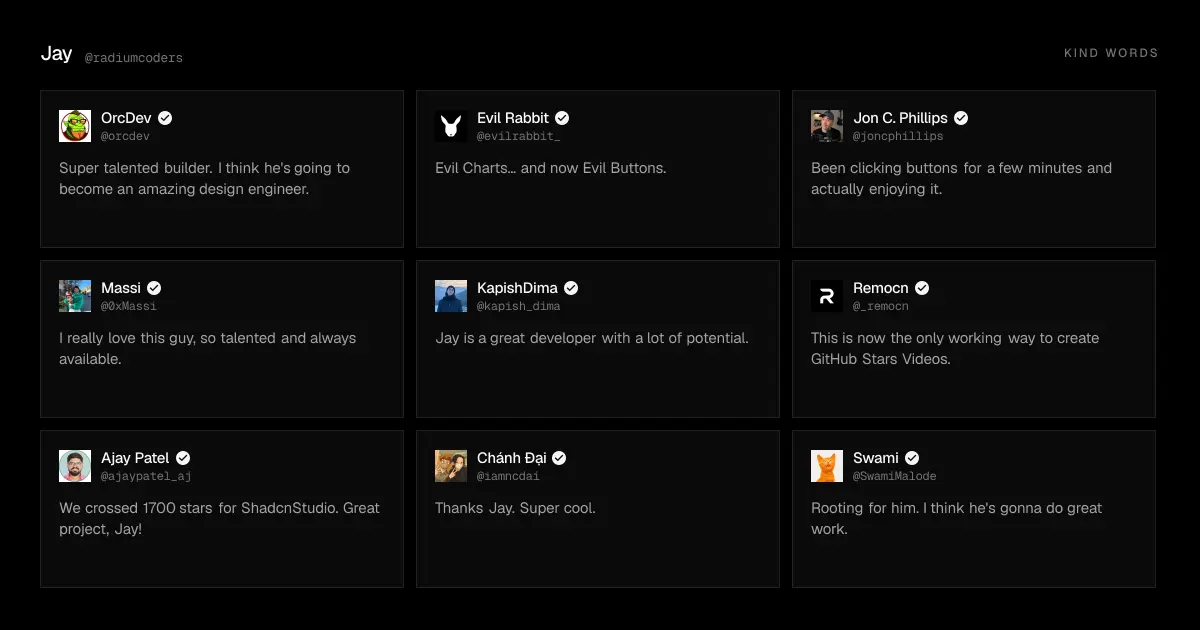1200x630 pixels.
Task: Click the Jay heading at top
Action: click(56, 54)
